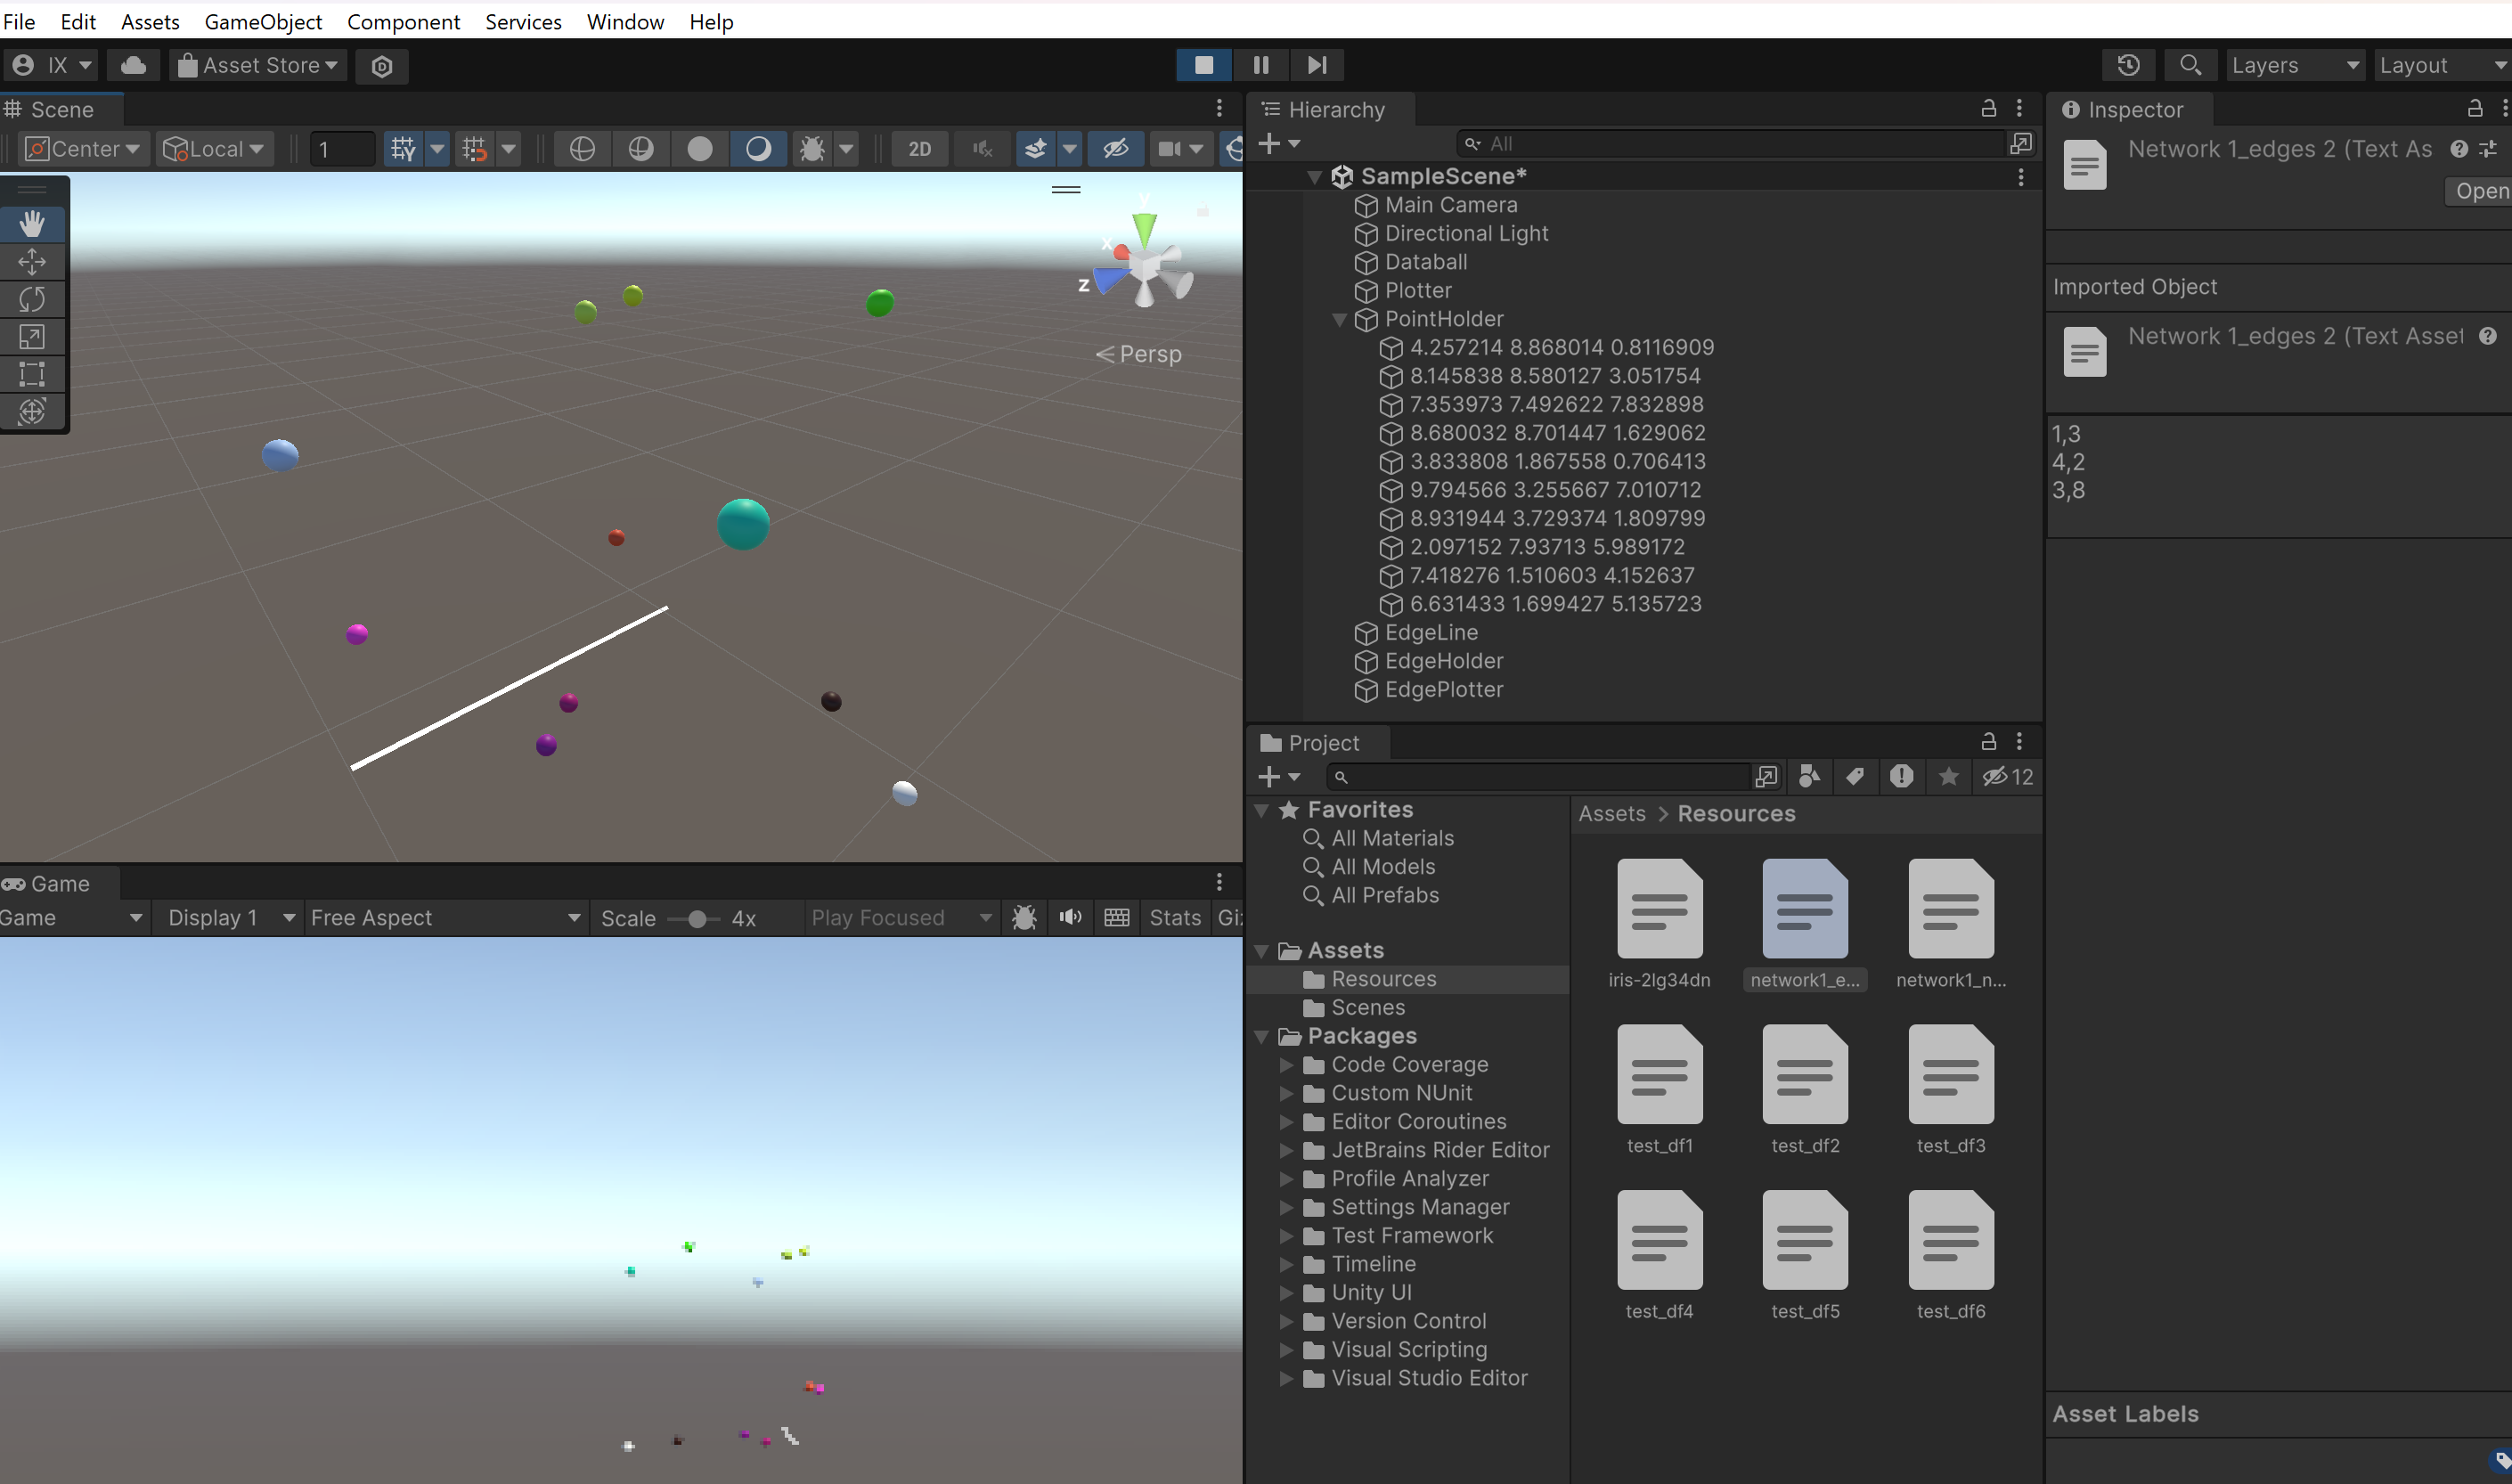
Task: Select the Scale tool
Action: click(x=33, y=337)
